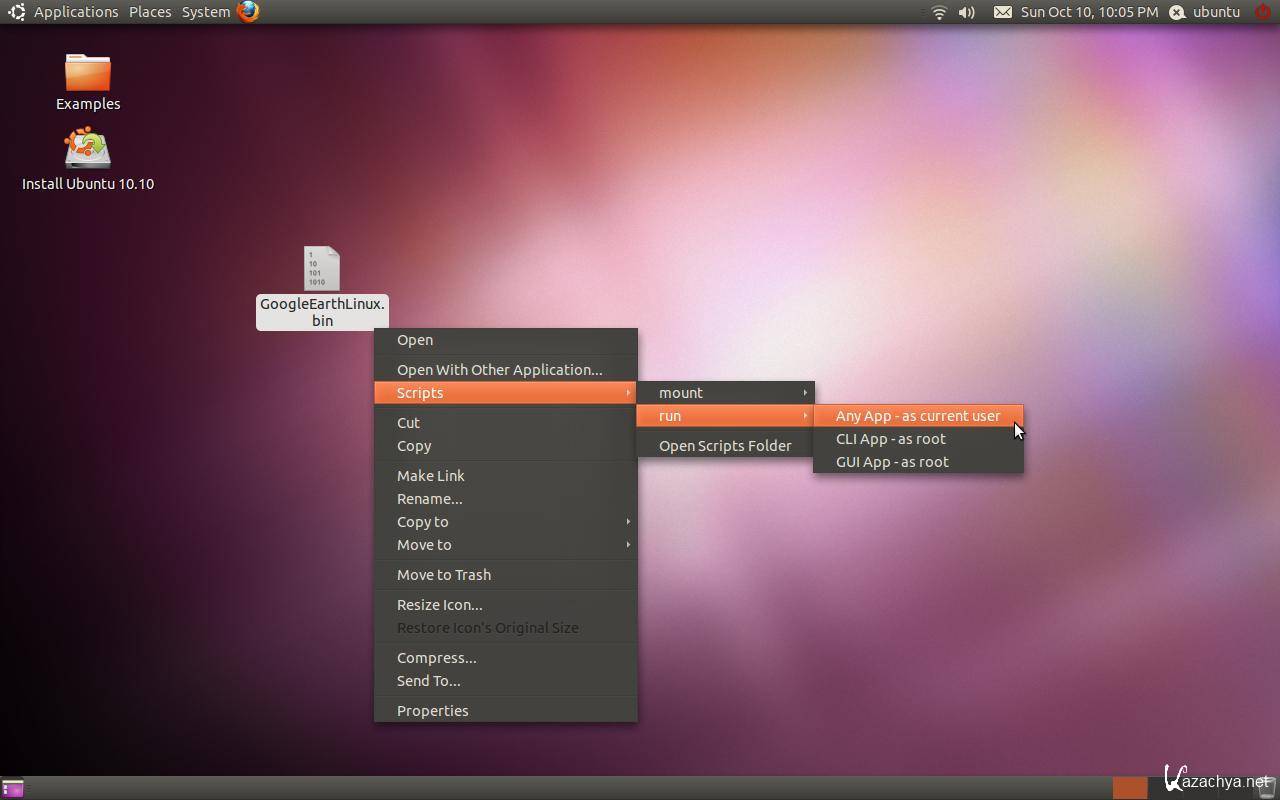
Task: Open the volume indicator
Action: (x=967, y=12)
